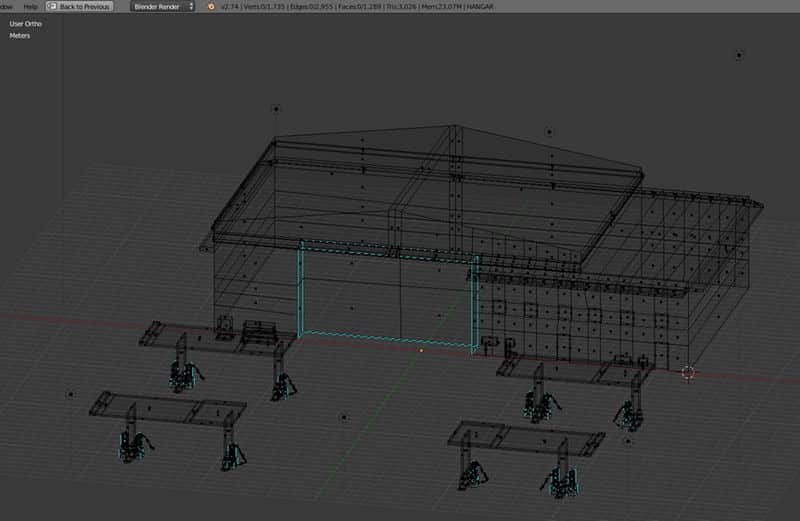The width and height of the screenshot is (800, 521).
Task: Click the Blender logo icon in header
Action: [211, 6]
